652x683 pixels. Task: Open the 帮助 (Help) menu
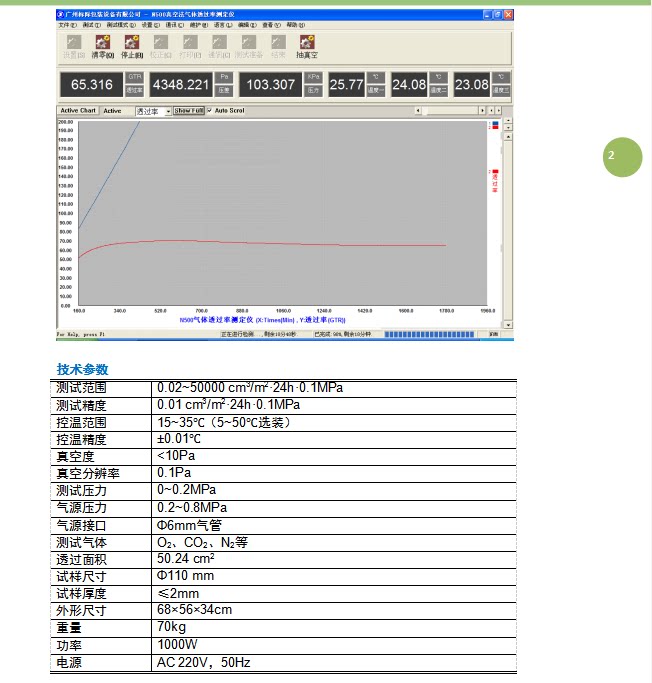(x=296, y=25)
